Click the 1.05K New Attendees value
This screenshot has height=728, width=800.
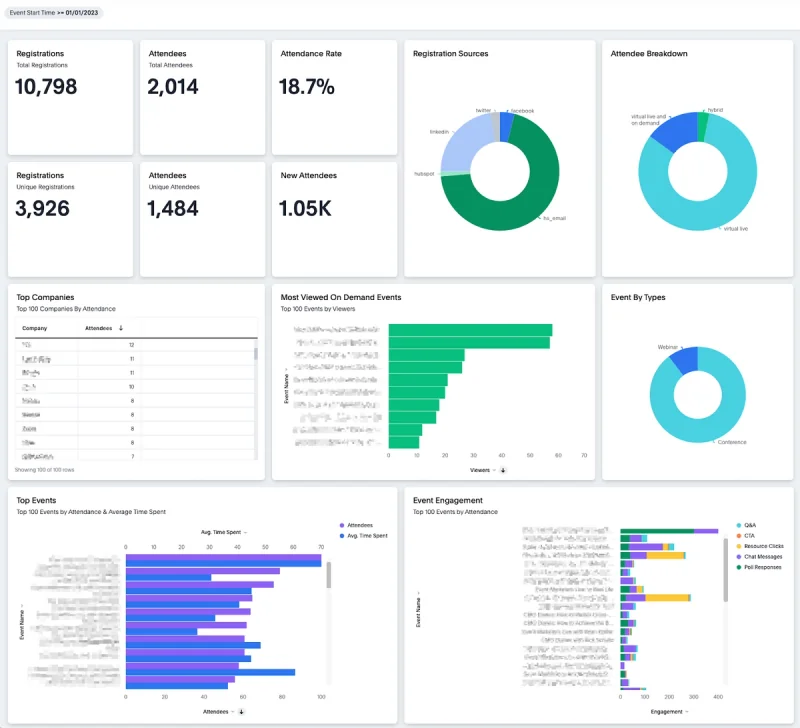click(305, 208)
